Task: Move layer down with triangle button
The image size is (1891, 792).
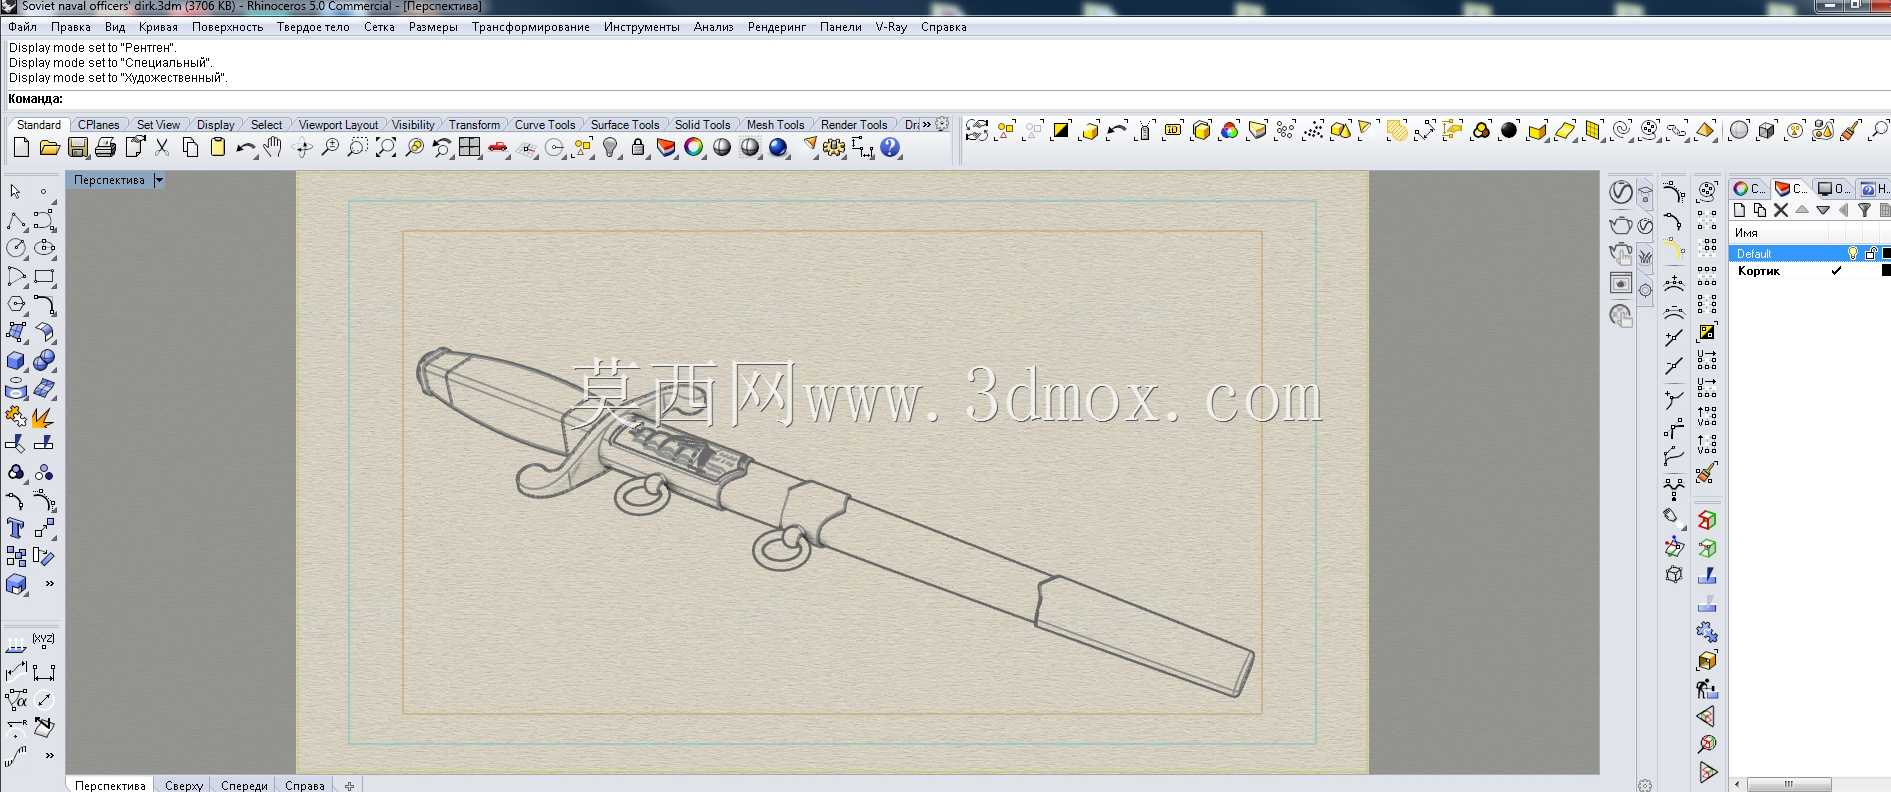Action: [1823, 210]
